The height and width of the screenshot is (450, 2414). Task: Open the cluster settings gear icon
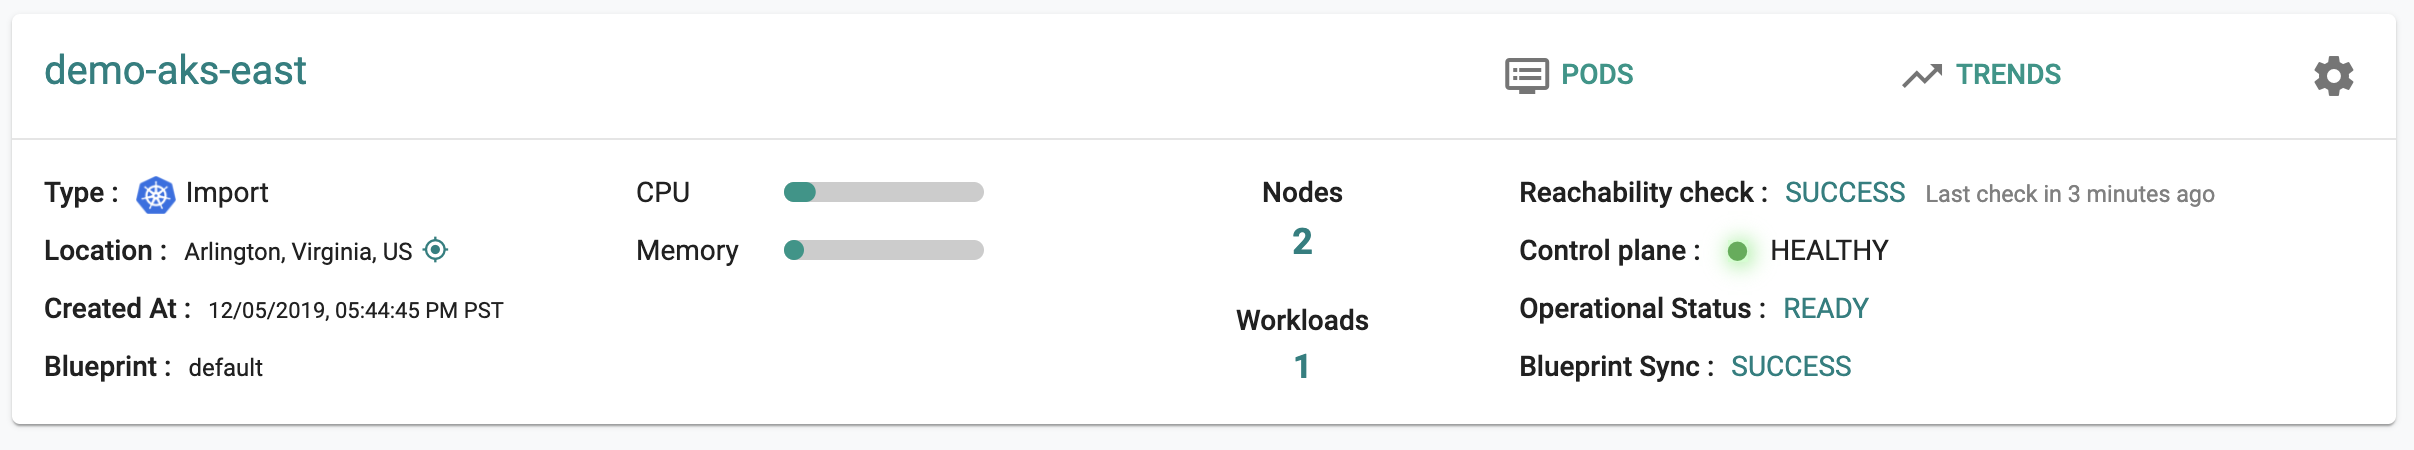(2333, 76)
